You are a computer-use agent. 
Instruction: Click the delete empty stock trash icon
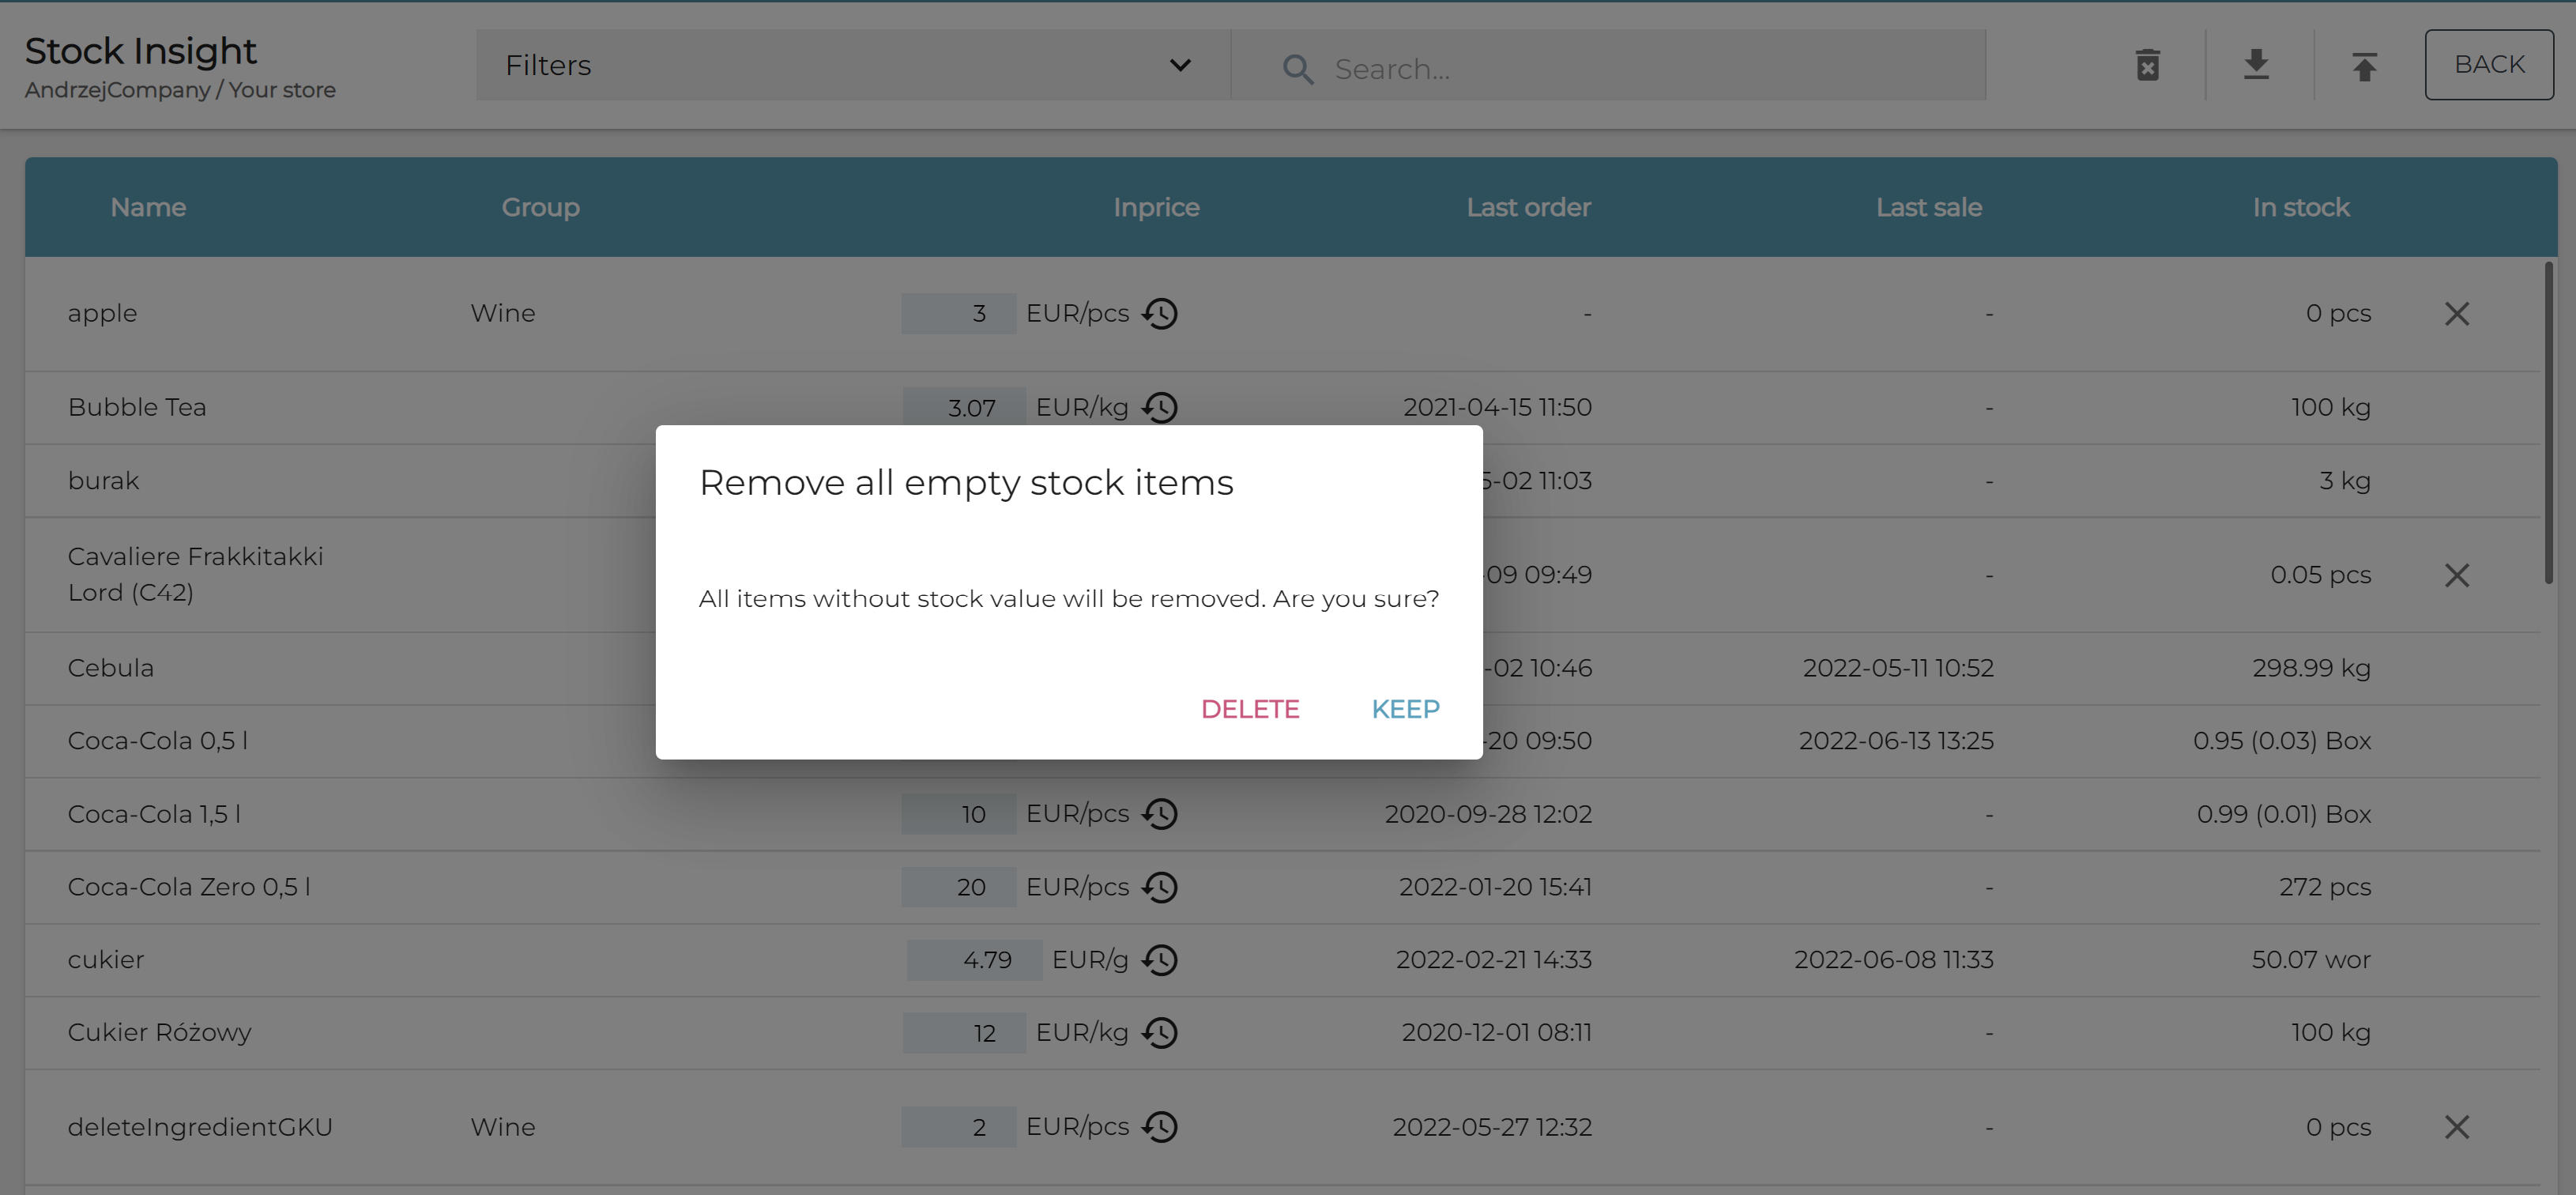(2147, 65)
